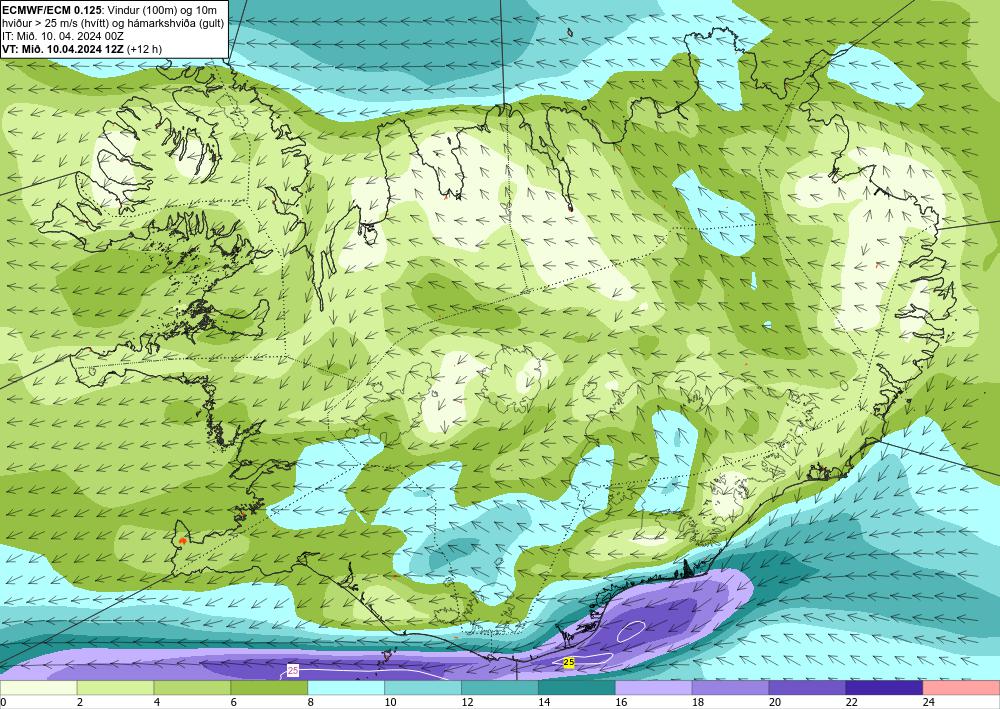Pick the dark indigo 22–24 legend swatch
1000x709 pixels.
(x=884, y=687)
